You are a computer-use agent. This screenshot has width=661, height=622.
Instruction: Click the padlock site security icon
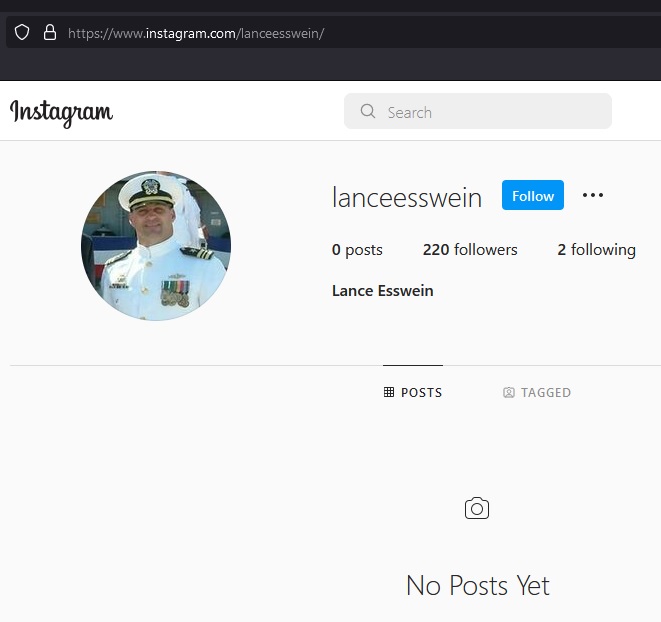coord(49,32)
